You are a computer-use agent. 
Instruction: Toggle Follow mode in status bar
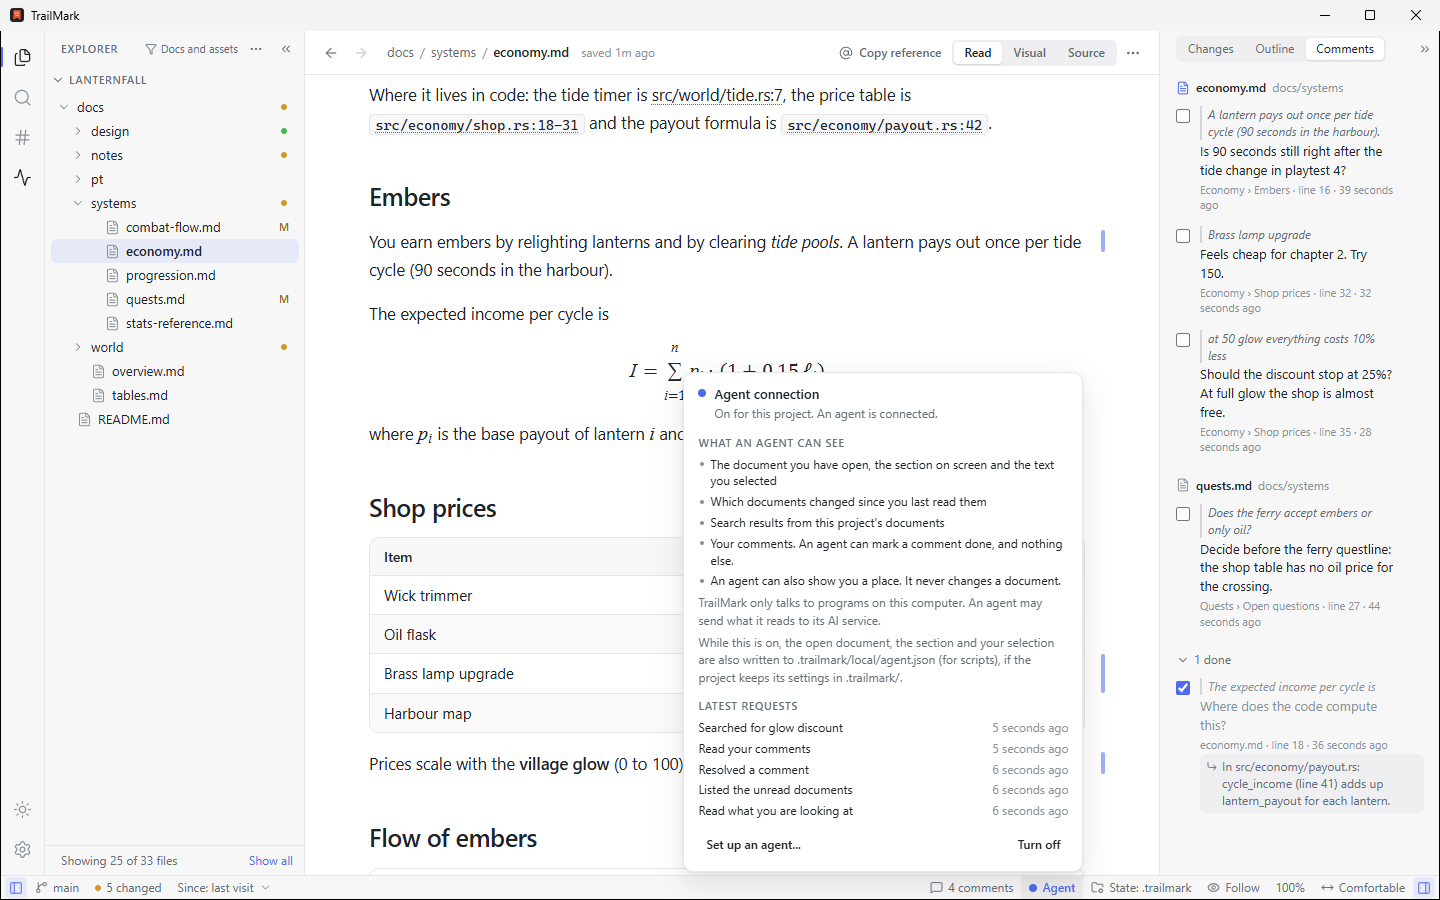(x=1233, y=888)
